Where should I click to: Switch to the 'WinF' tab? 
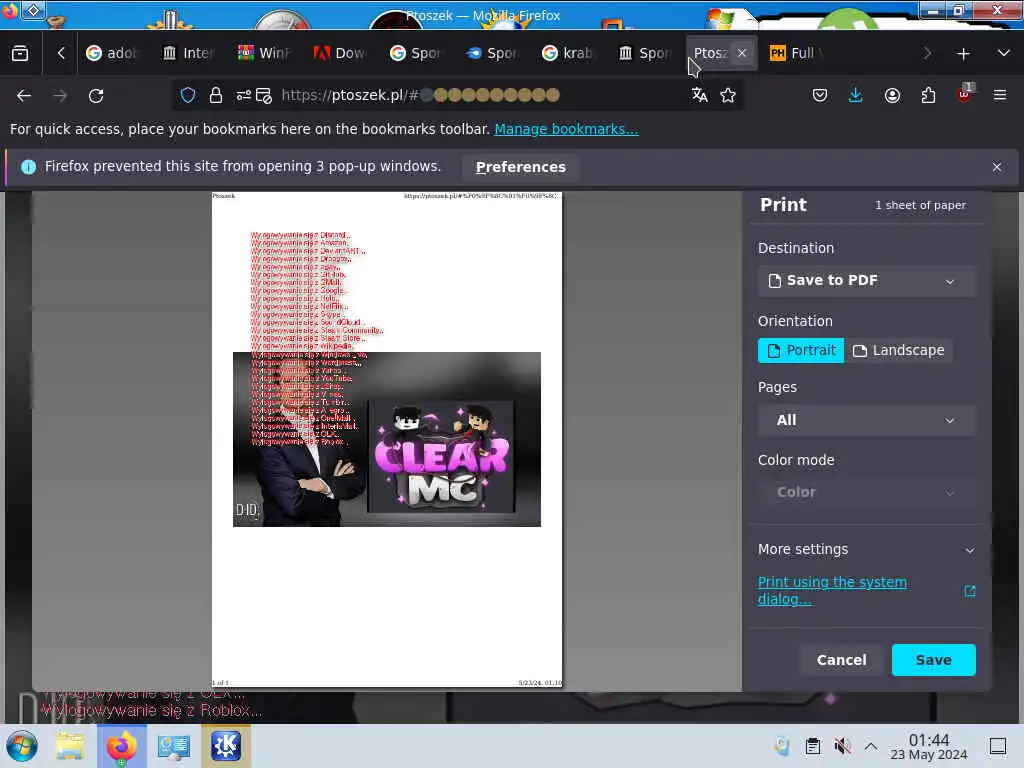(265, 53)
